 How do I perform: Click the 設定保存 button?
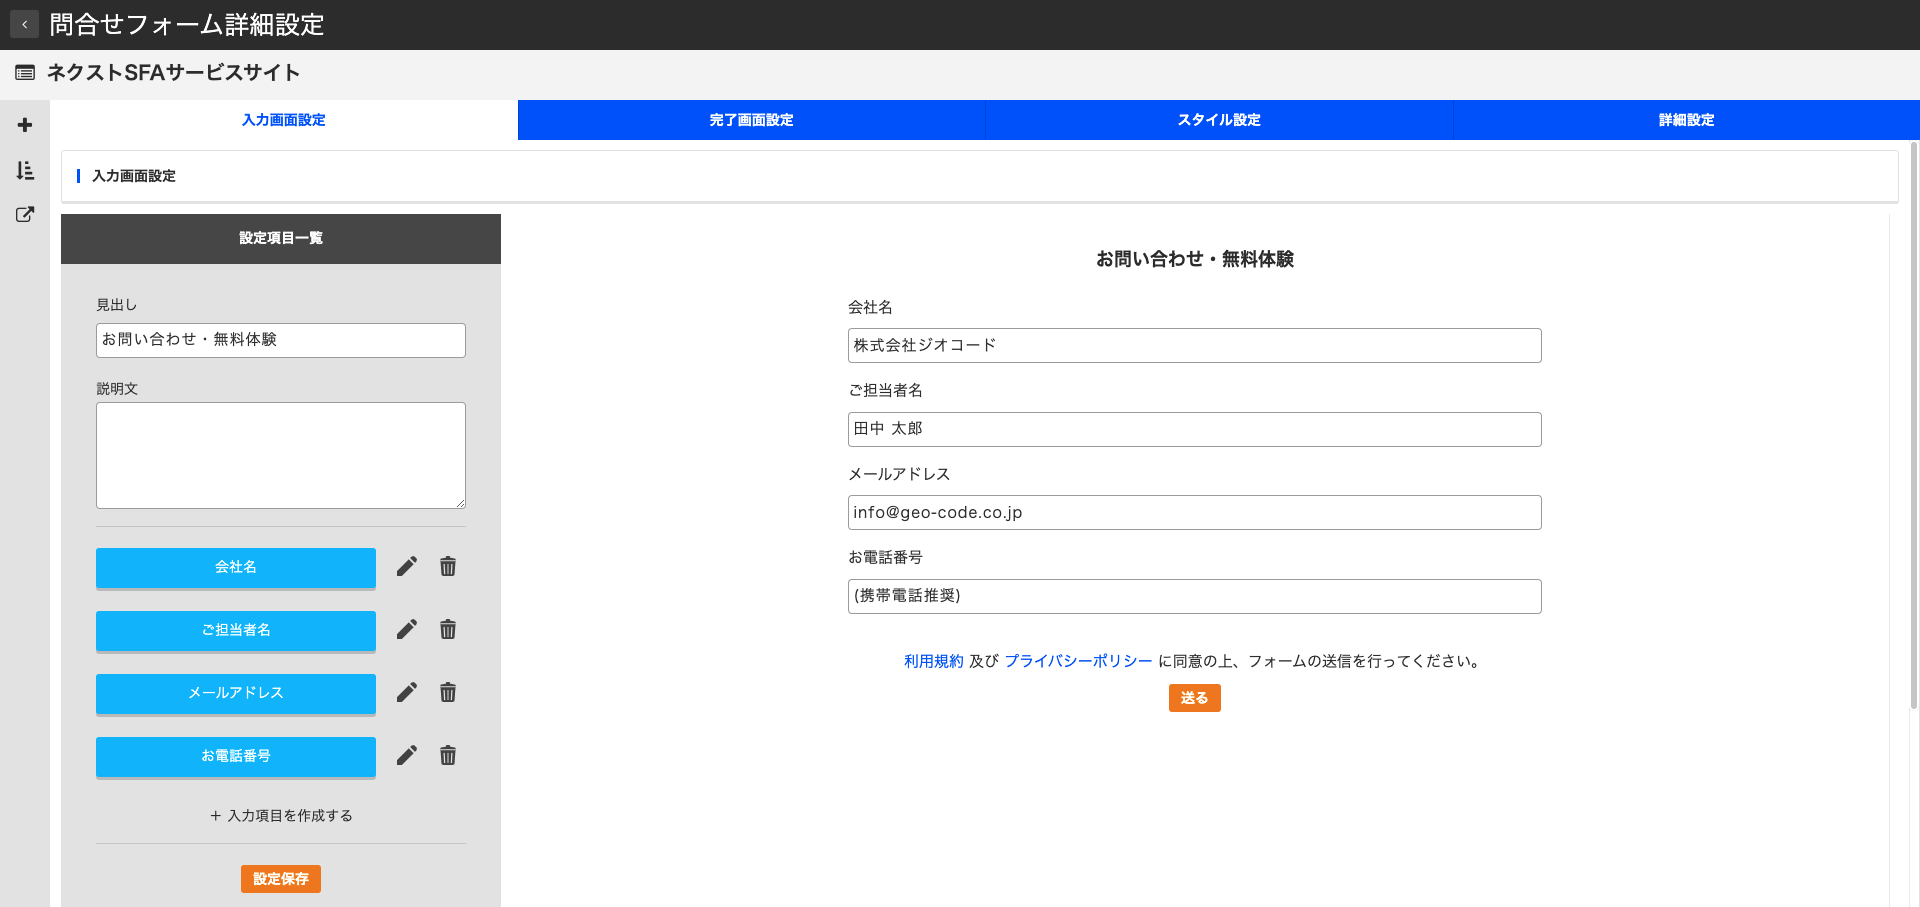[x=280, y=879]
